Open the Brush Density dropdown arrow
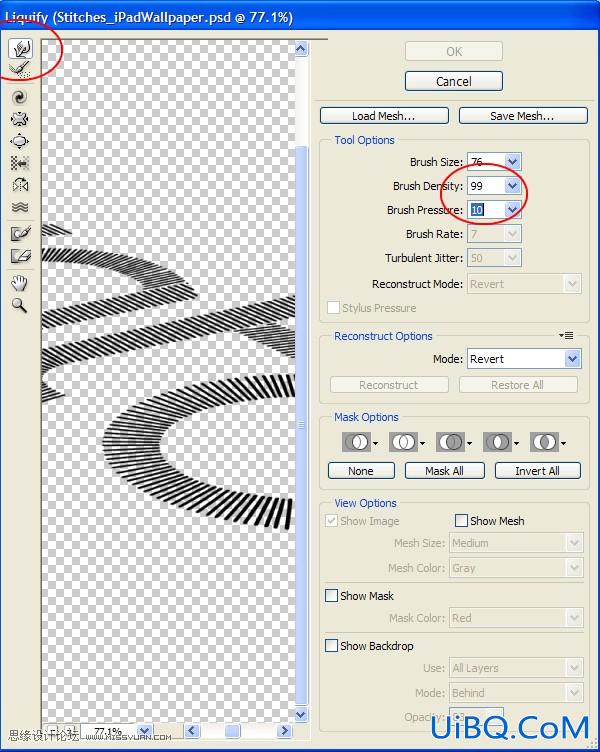The height and width of the screenshot is (752, 600). (x=512, y=186)
